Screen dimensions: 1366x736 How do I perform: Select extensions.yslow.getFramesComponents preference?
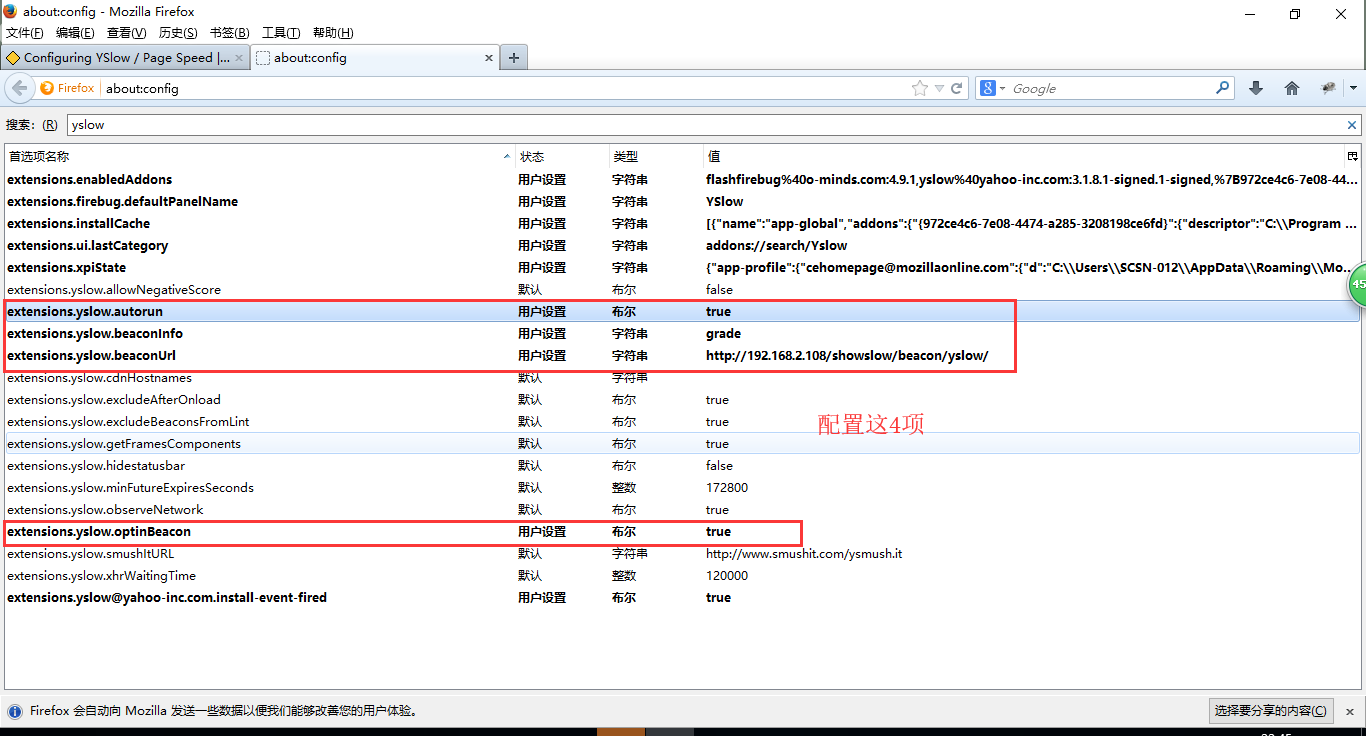682,444
